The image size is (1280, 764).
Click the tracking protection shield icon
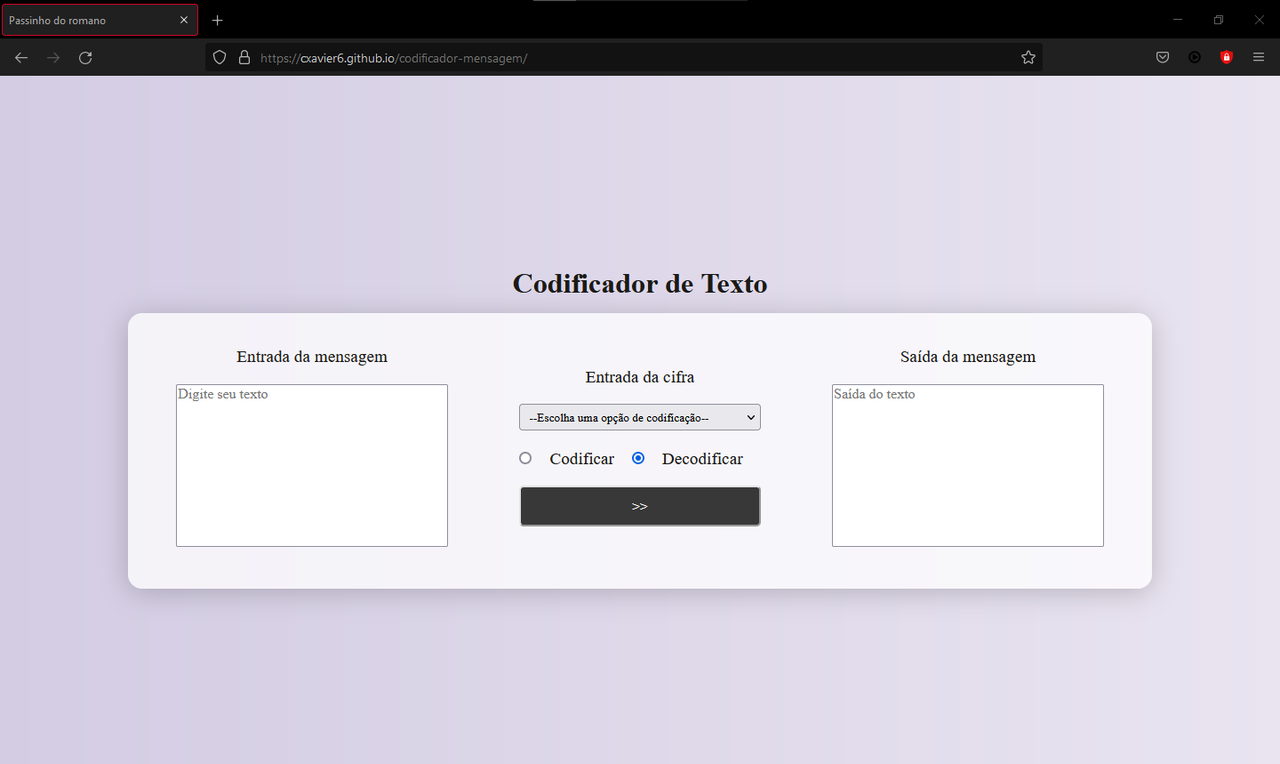[x=219, y=57]
